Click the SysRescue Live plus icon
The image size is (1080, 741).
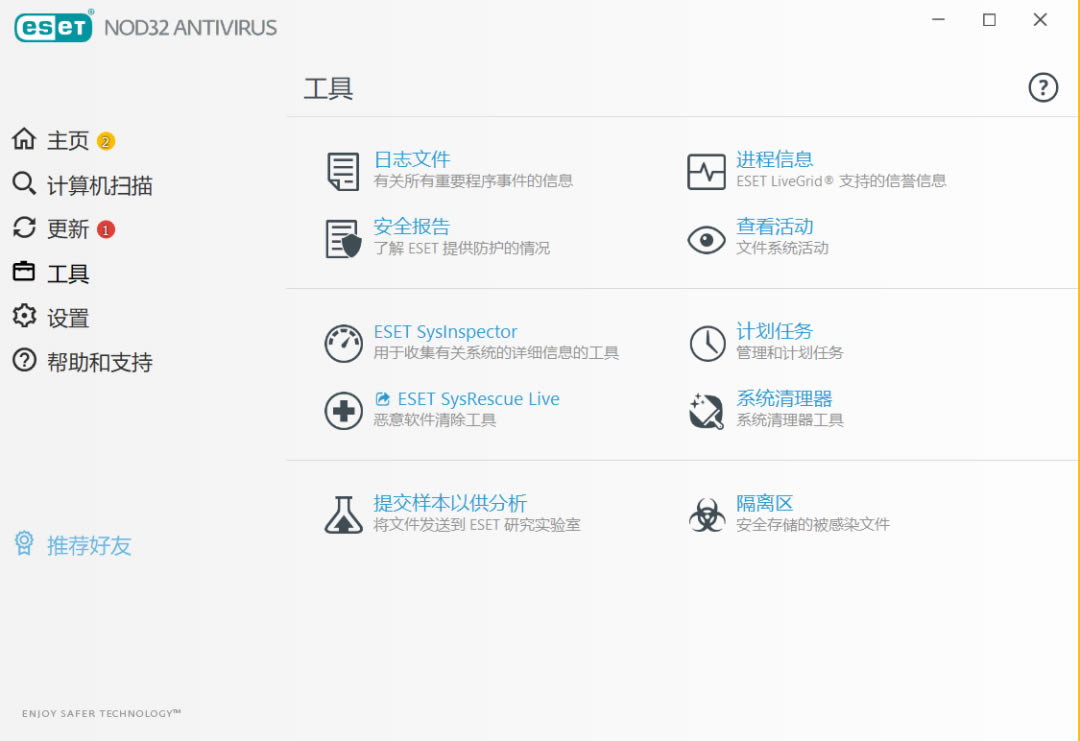click(x=343, y=410)
